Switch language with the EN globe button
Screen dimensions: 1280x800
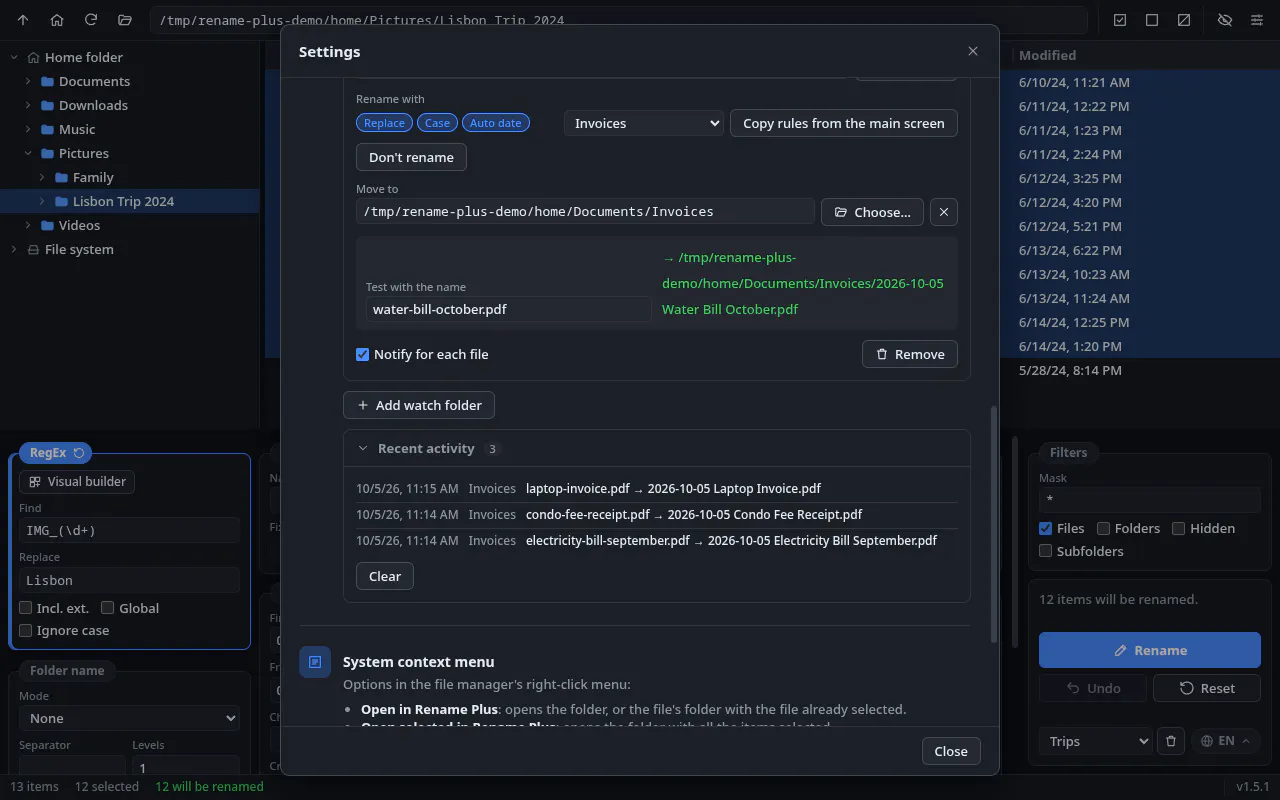pos(1226,741)
